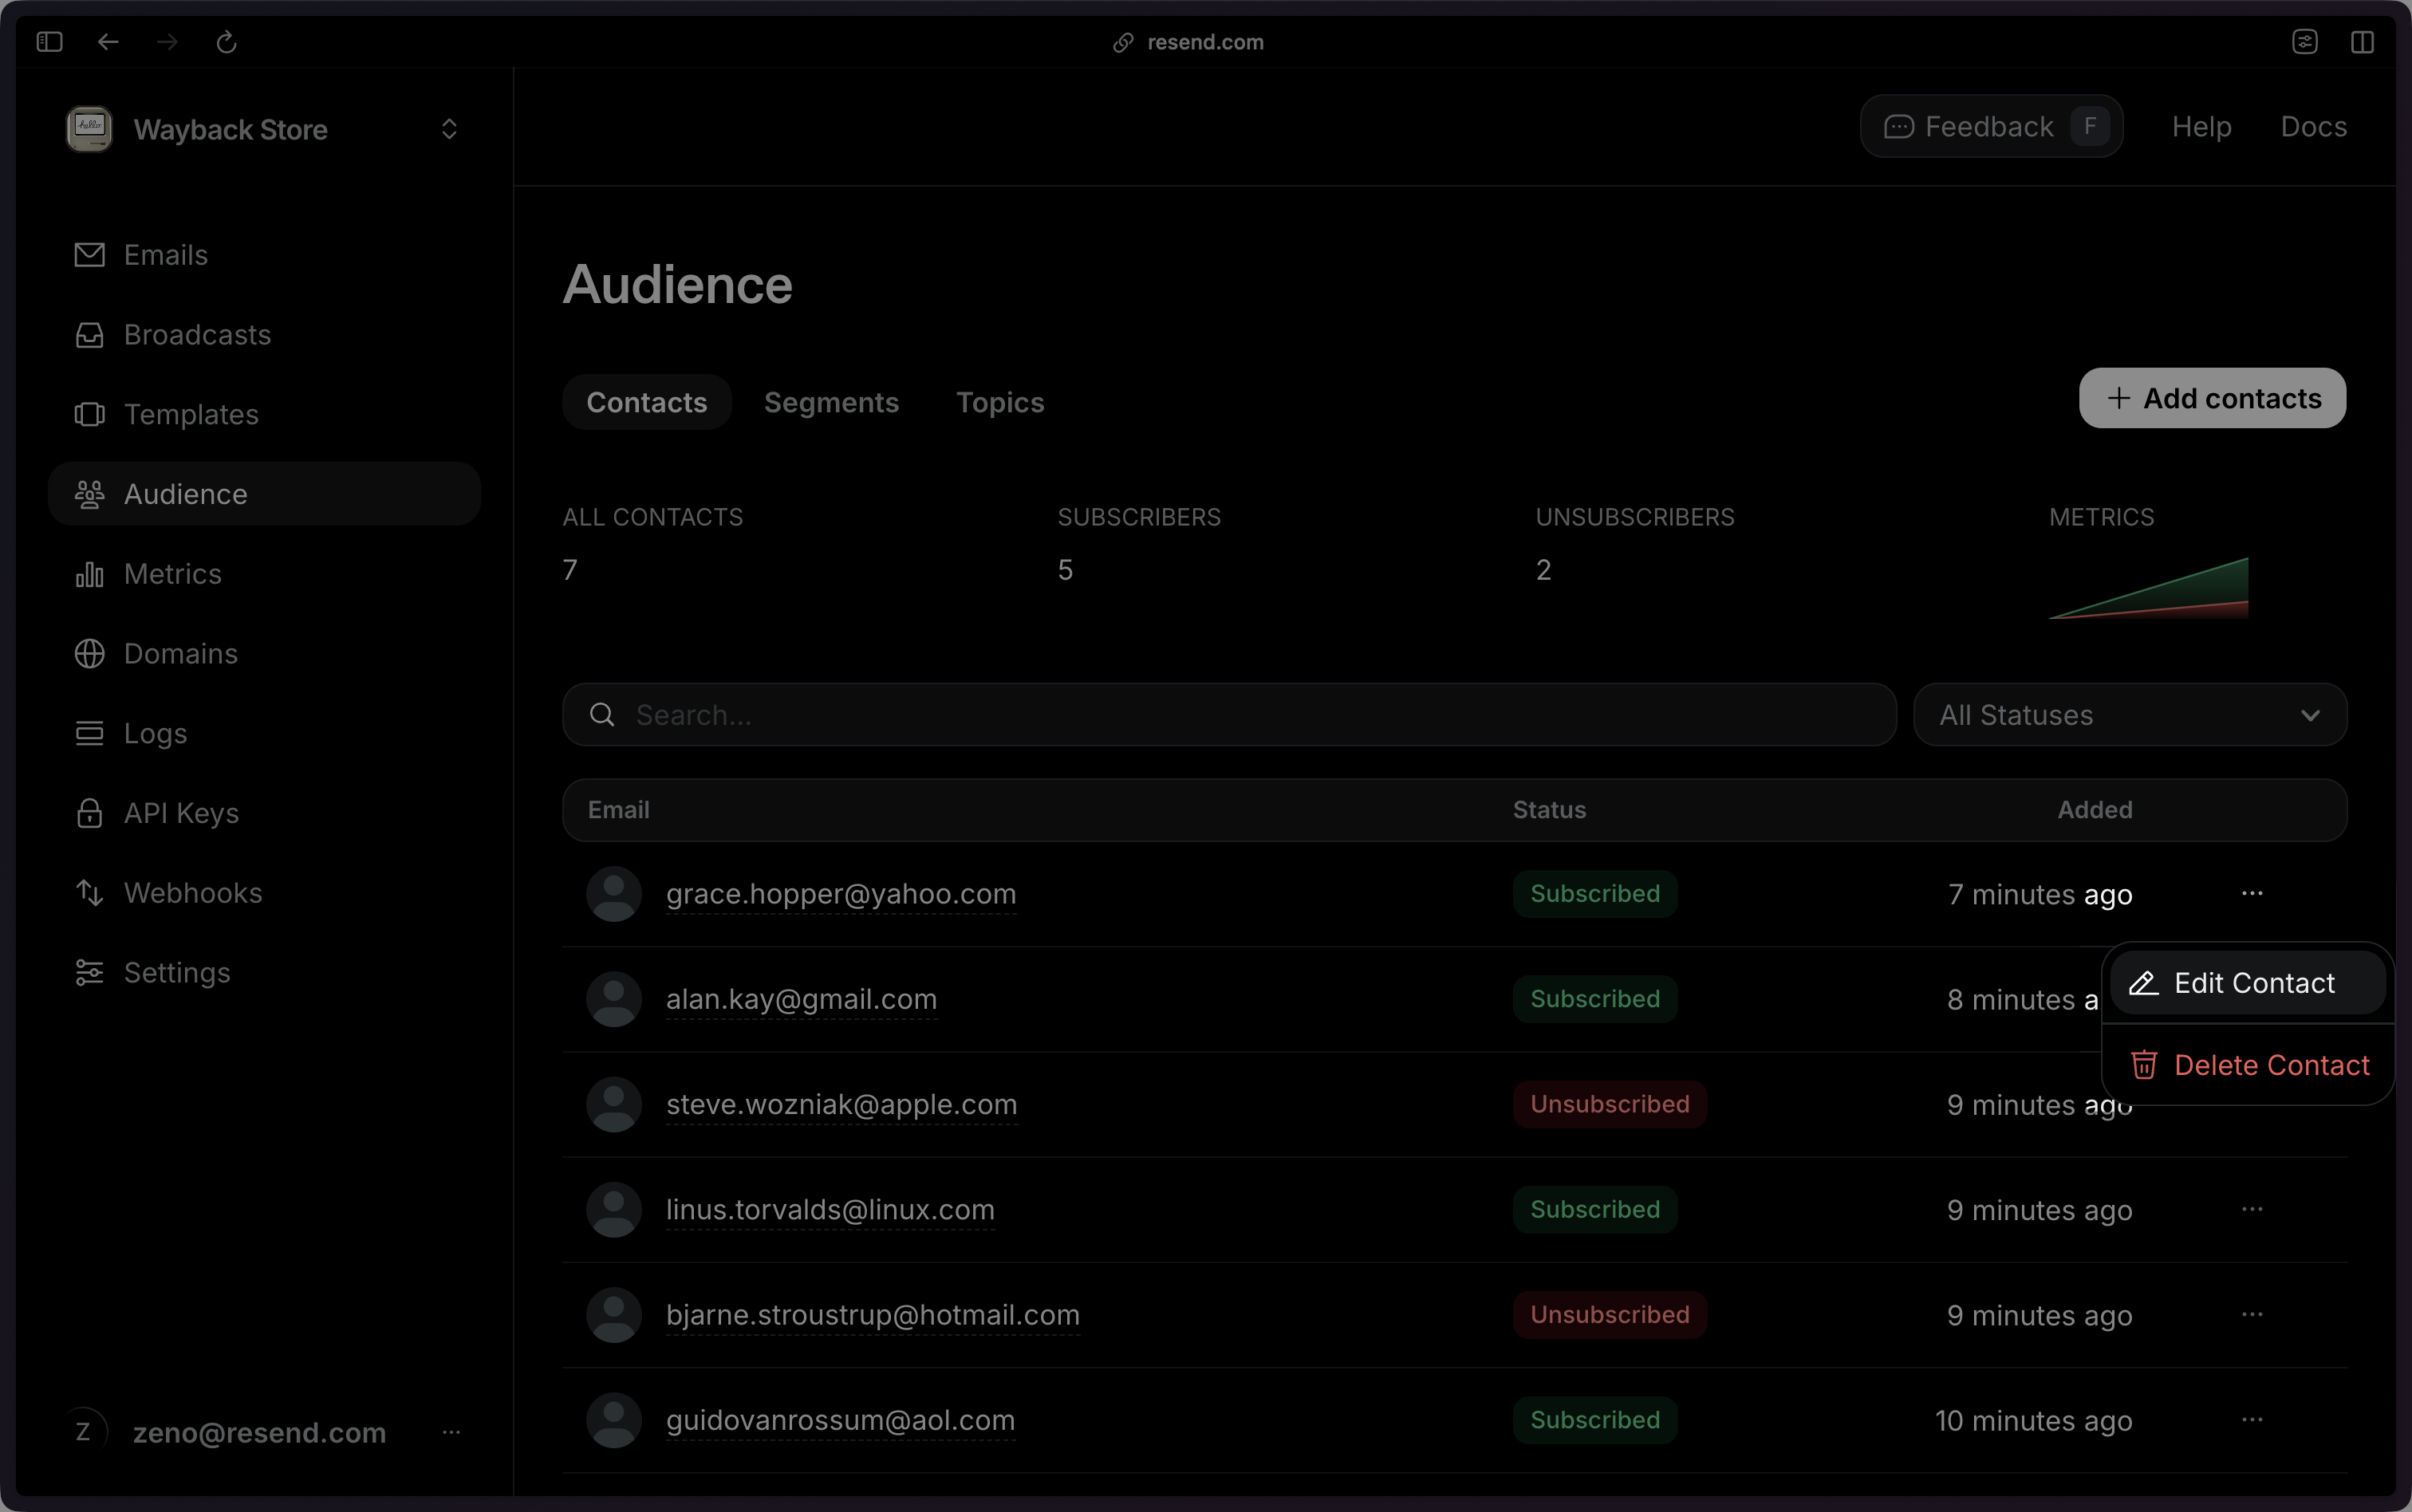Viewport: 2412px width, 1512px height.
Task: Open the Broadcasts inbox icon
Action: pyautogui.click(x=89, y=335)
